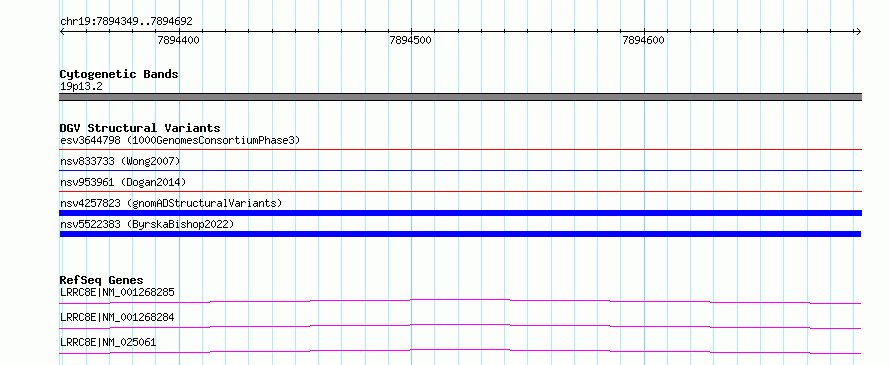The image size is (890, 365).
Task: Click the chr19:7894349..7894692 coordinate label
Action: [x=126, y=22]
